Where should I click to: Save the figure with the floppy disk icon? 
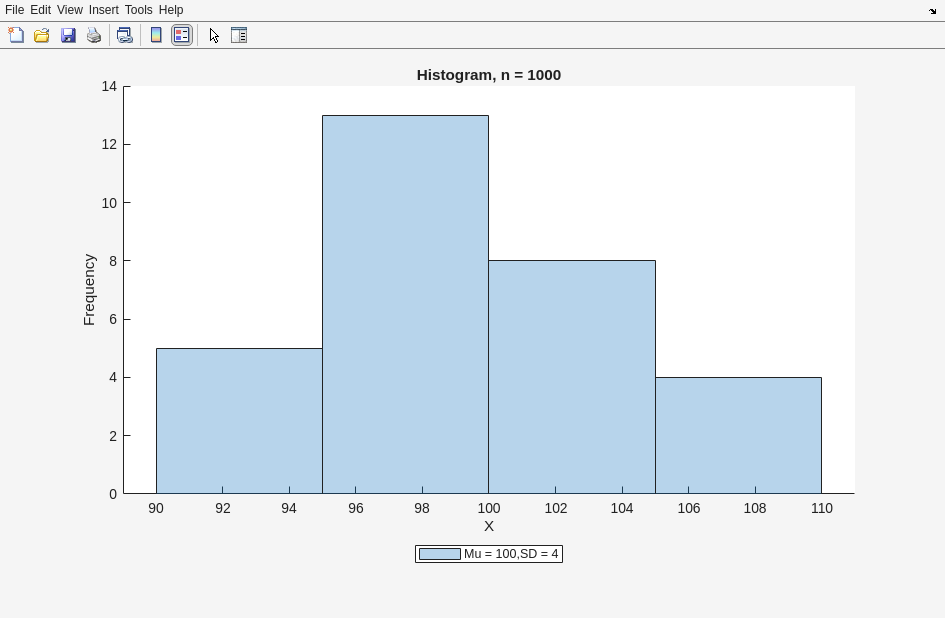coord(68,35)
